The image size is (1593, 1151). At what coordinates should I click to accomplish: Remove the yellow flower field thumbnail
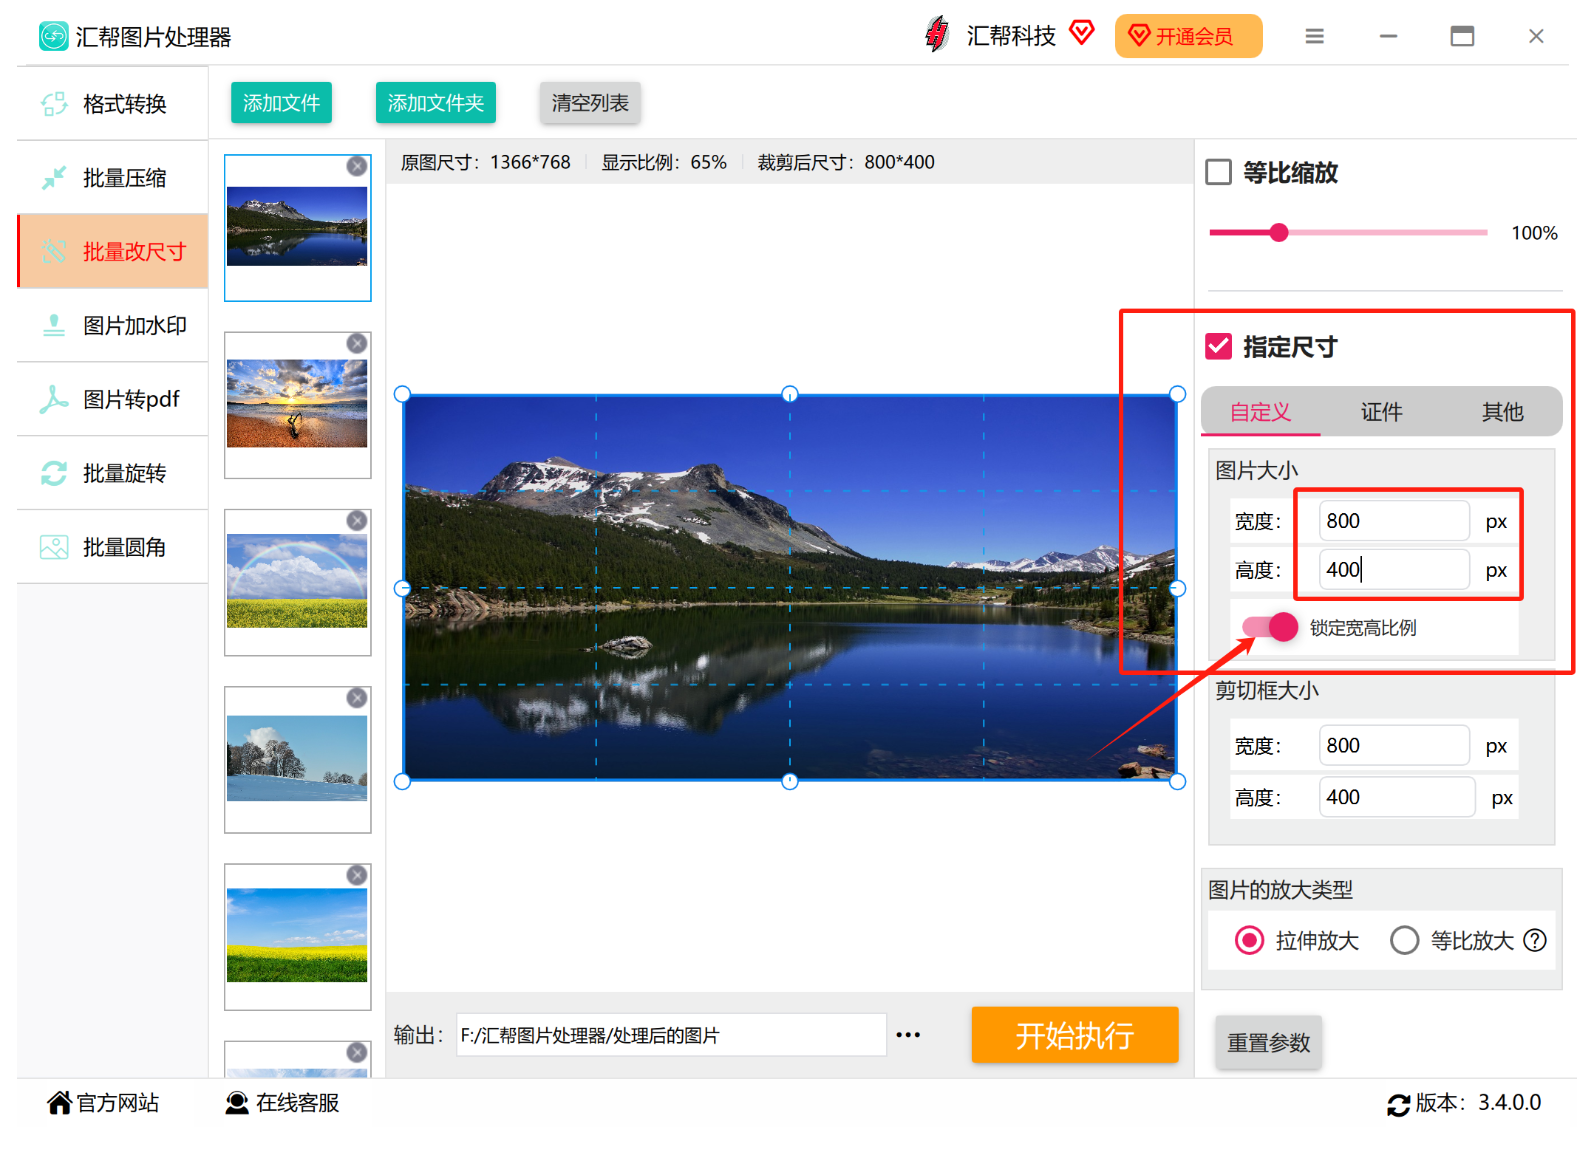click(x=356, y=875)
